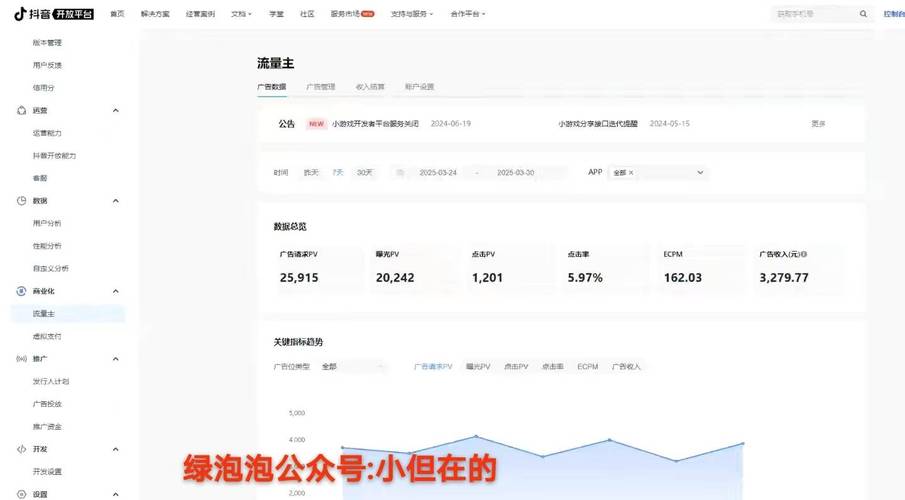This screenshot has width=905, height=500.
Task: Click the Douyin Open Platform logo
Action: point(54,14)
